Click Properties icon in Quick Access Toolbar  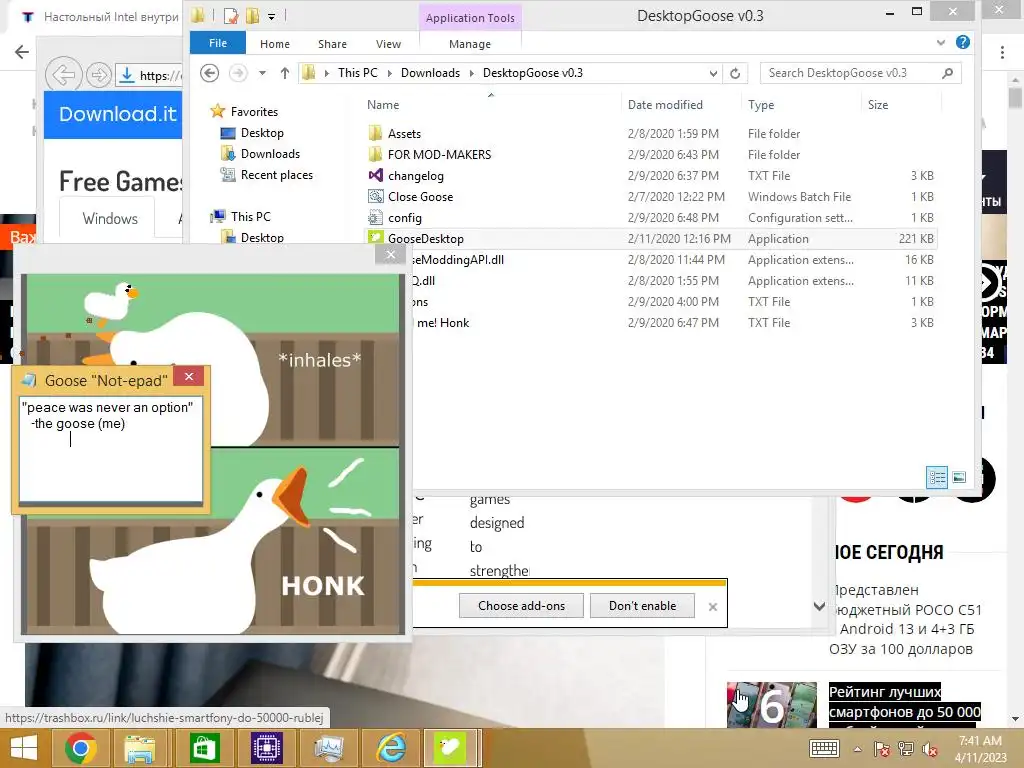click(x=231, y=16)
